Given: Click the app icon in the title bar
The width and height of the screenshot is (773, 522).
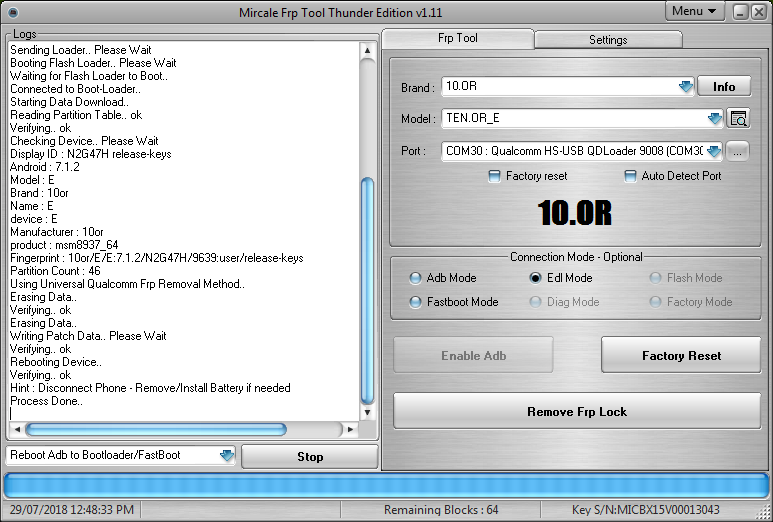Looking at the screenshot, I should coord(13,12).
